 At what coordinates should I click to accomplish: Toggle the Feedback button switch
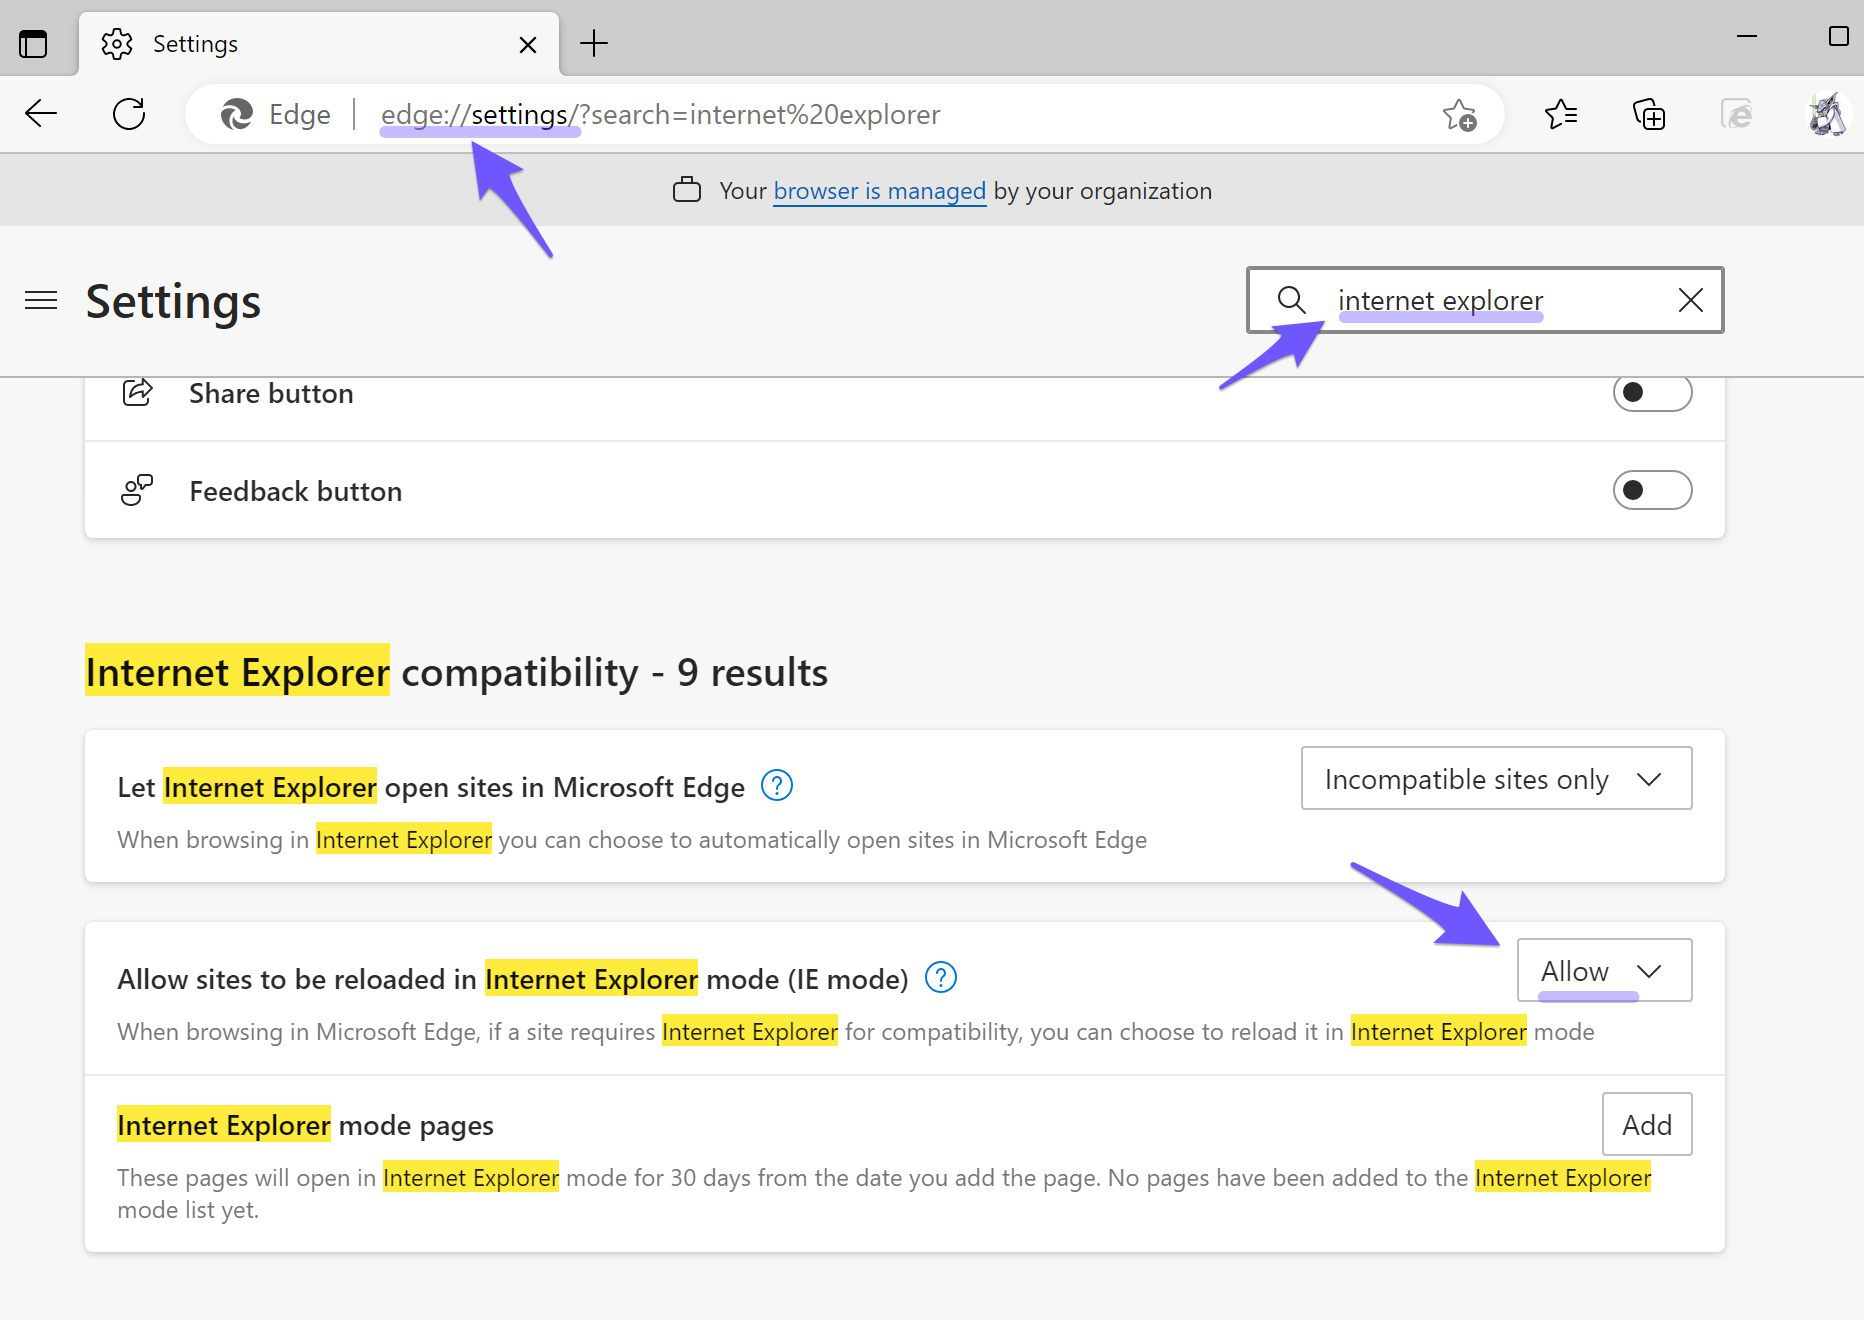point(1652,490)
